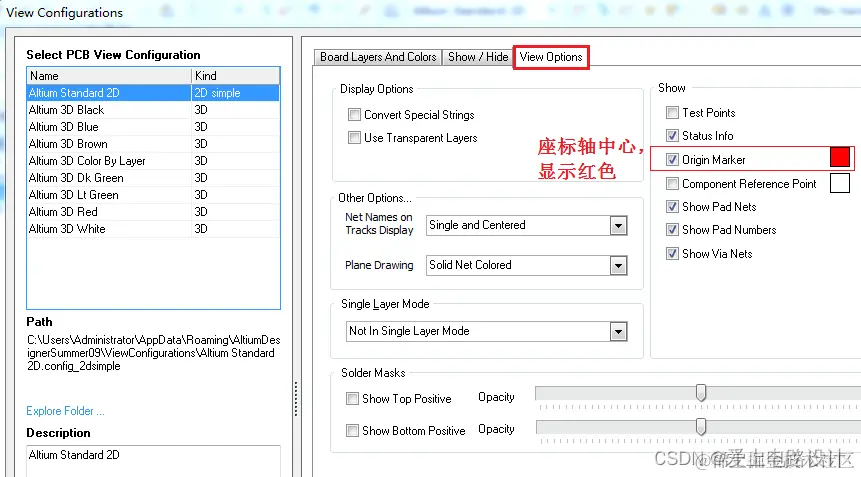Pick the red Origin Marker color swatch
Viewport: 861px width, 477px height.
click(840, 157)
